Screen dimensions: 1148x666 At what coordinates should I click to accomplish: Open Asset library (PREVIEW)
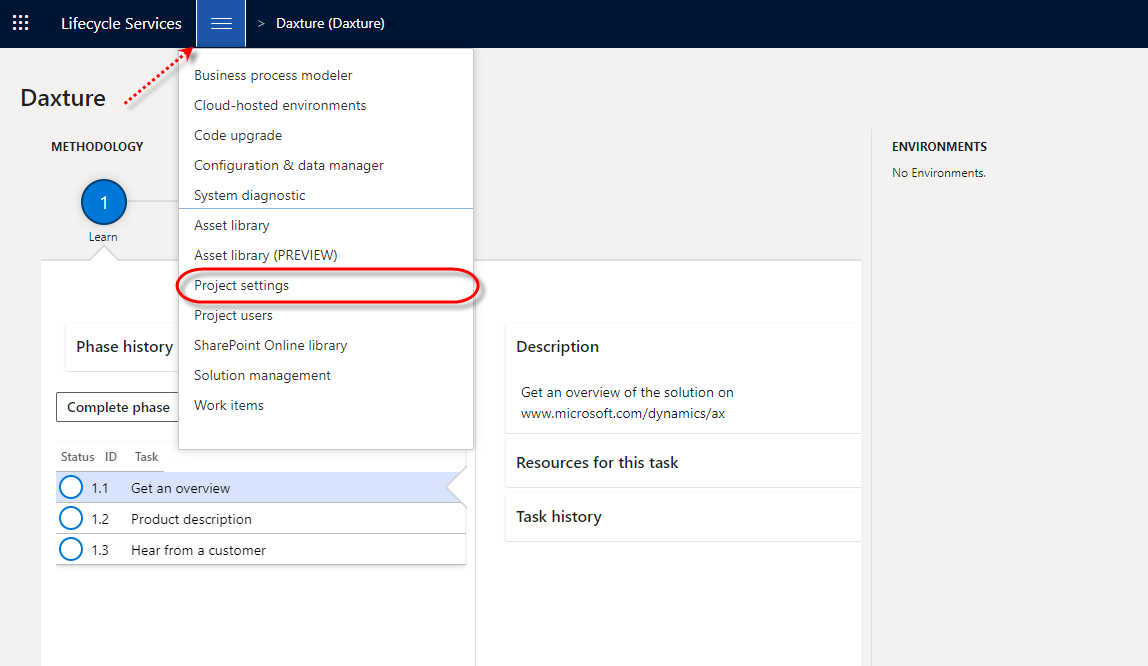tap(266, 255)
